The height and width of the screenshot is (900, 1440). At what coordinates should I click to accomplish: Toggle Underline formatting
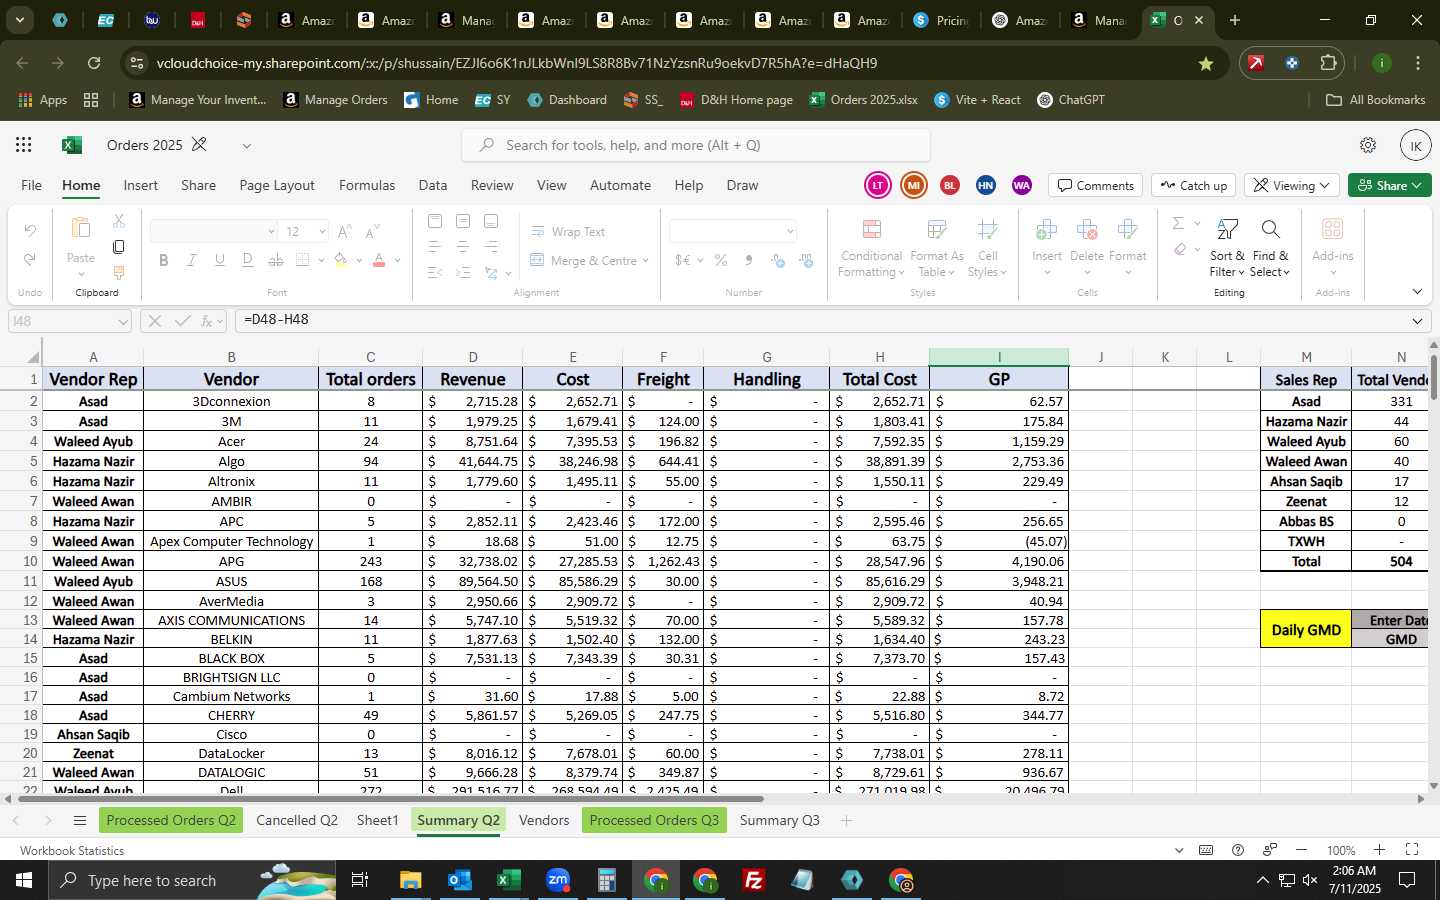pyautogui.click(x=219, y=260)
